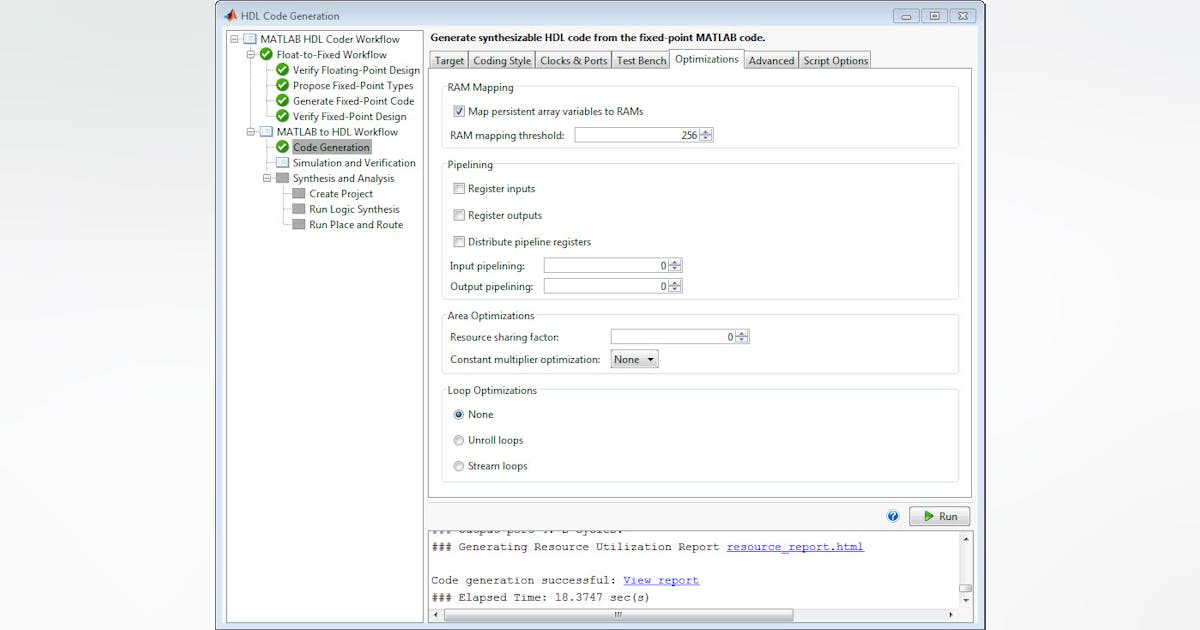Disable Map persistent array variables to RAMs
Viewport: 1200px width, 630px height.
click(x=459, y=111)
